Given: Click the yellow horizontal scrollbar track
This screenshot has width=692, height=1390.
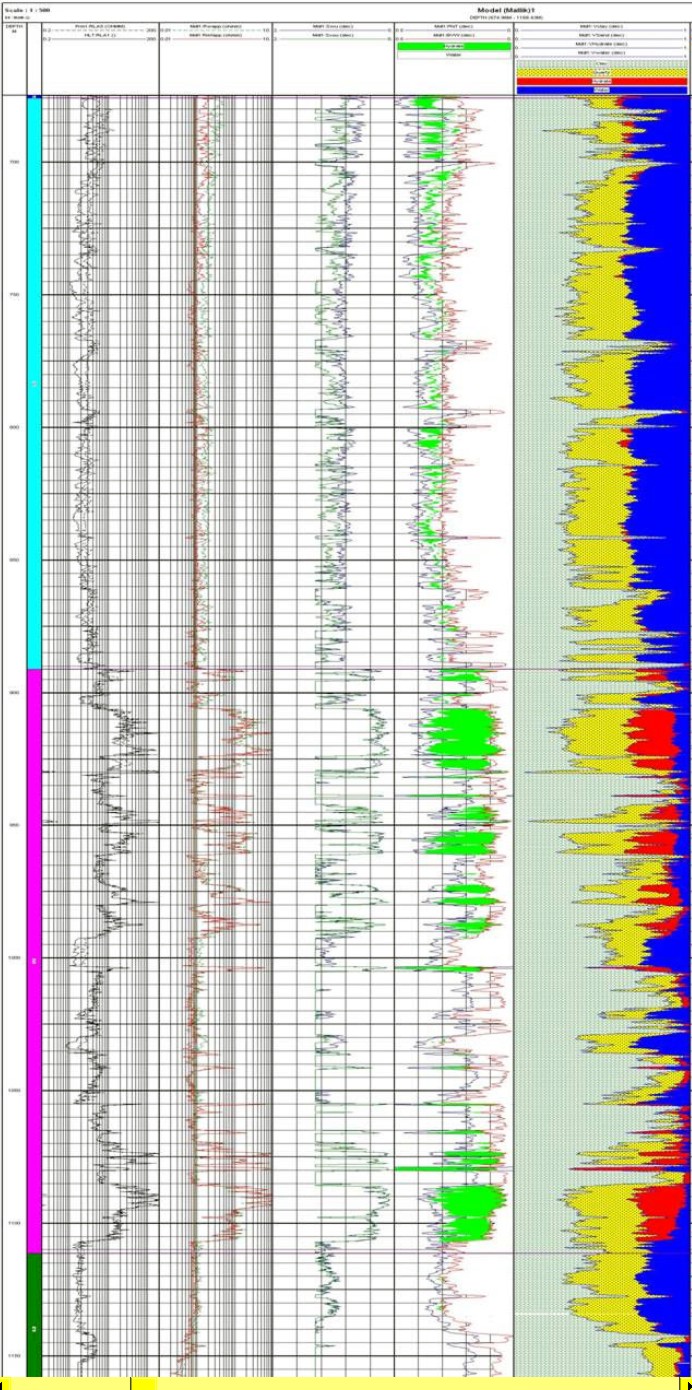Looking at the screenshot, I should 400,1384.
